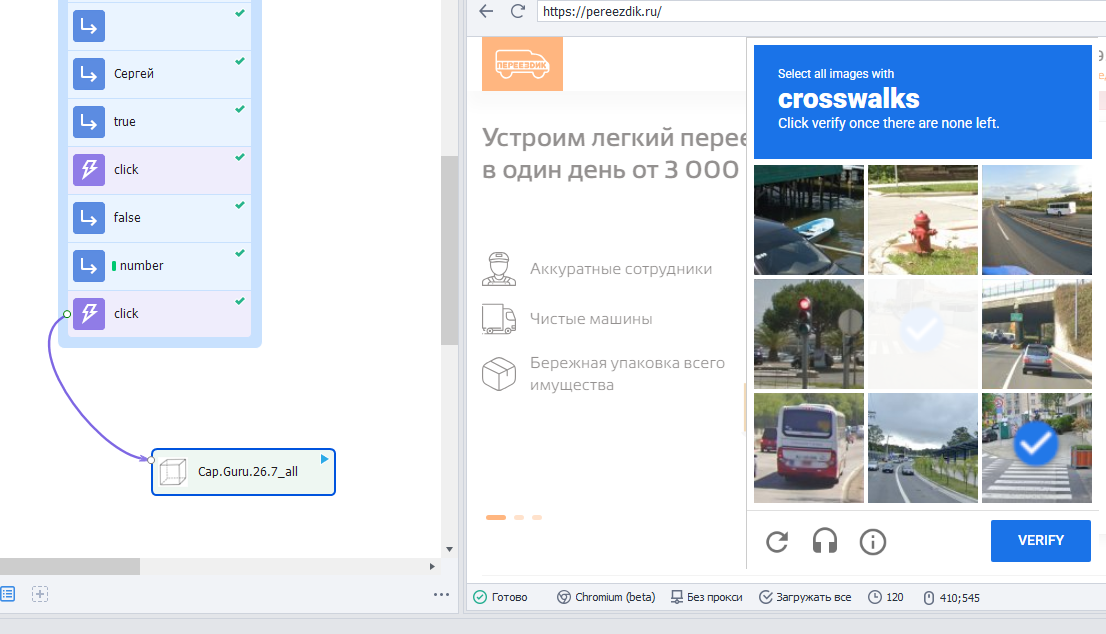
Task: Click the Чистые машины text
Action: click(591, 319)
